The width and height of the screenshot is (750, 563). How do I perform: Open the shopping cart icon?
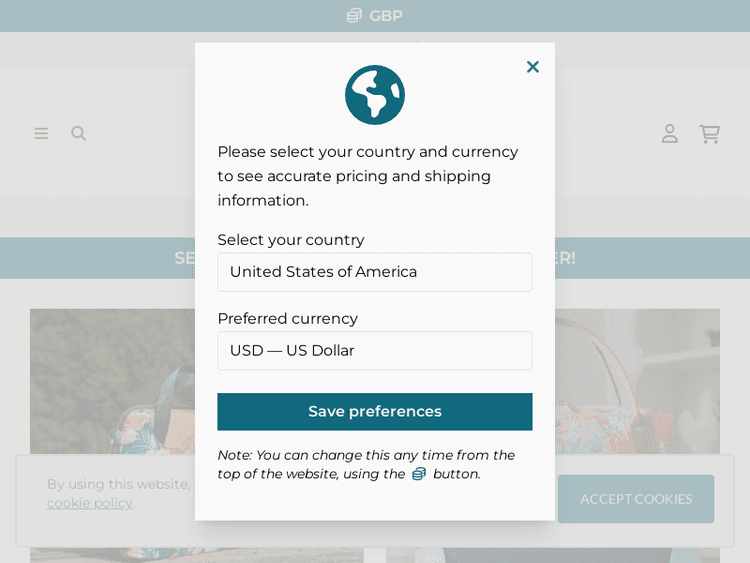click(x=709, y=133)
